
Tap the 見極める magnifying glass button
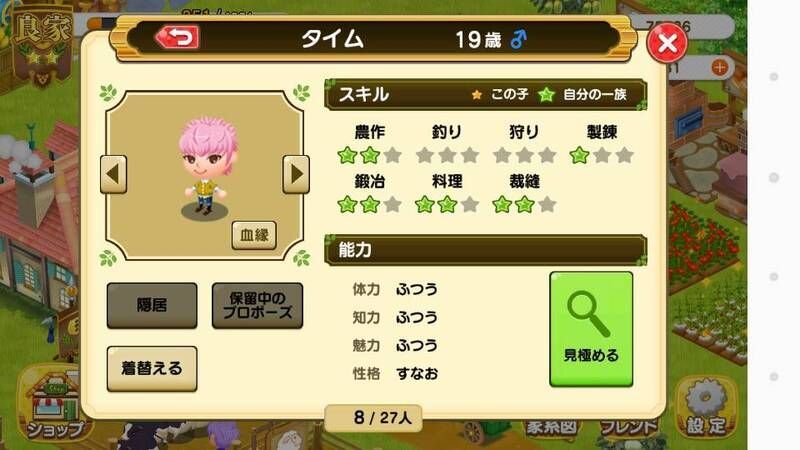coord(591,329)
